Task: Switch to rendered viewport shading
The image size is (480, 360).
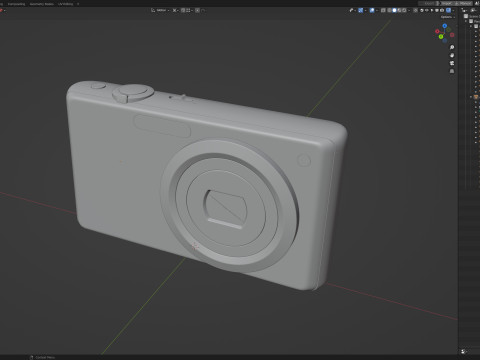Action: point(404,10)
